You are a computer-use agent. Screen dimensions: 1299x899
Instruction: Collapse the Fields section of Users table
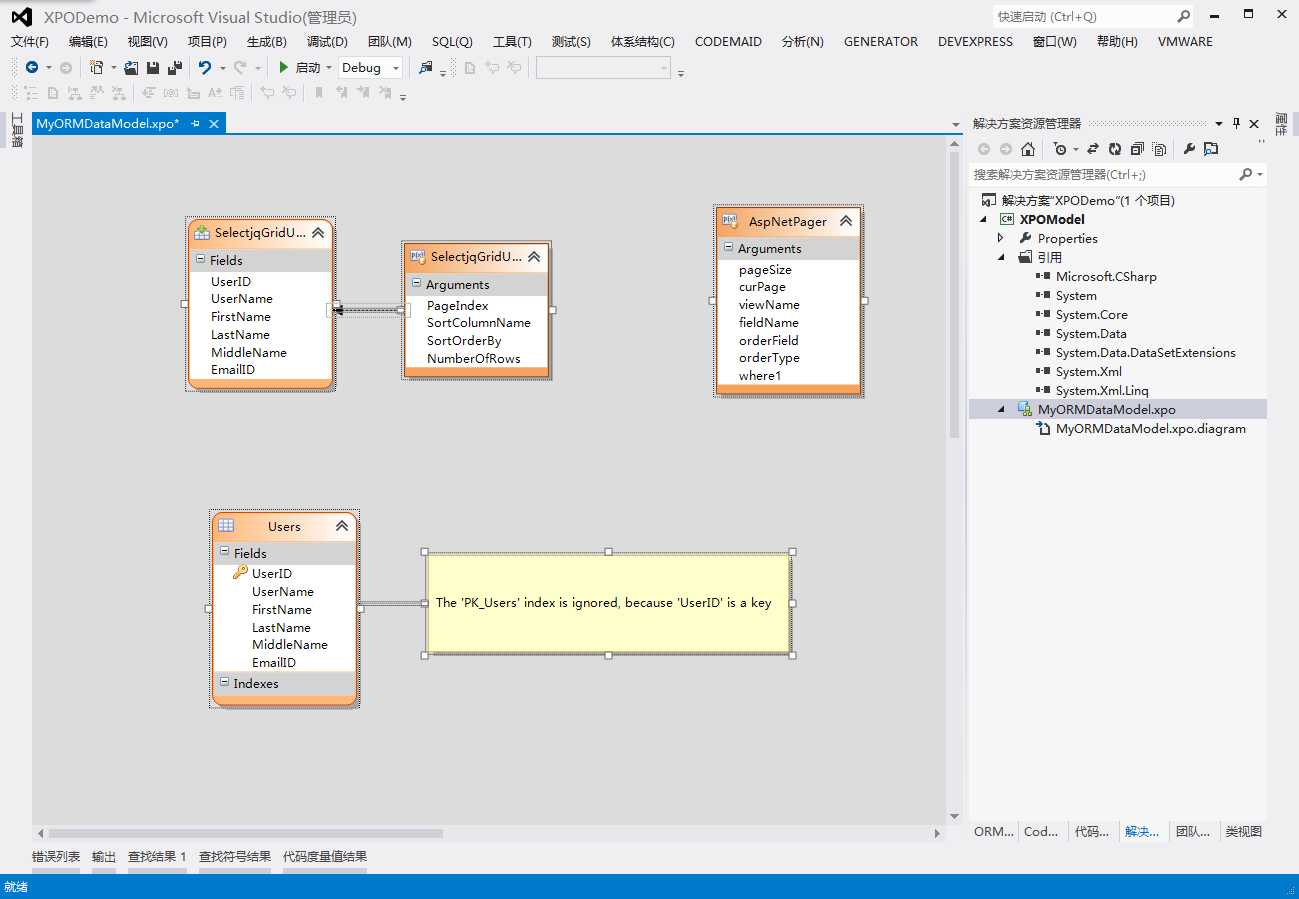(224, 552)
